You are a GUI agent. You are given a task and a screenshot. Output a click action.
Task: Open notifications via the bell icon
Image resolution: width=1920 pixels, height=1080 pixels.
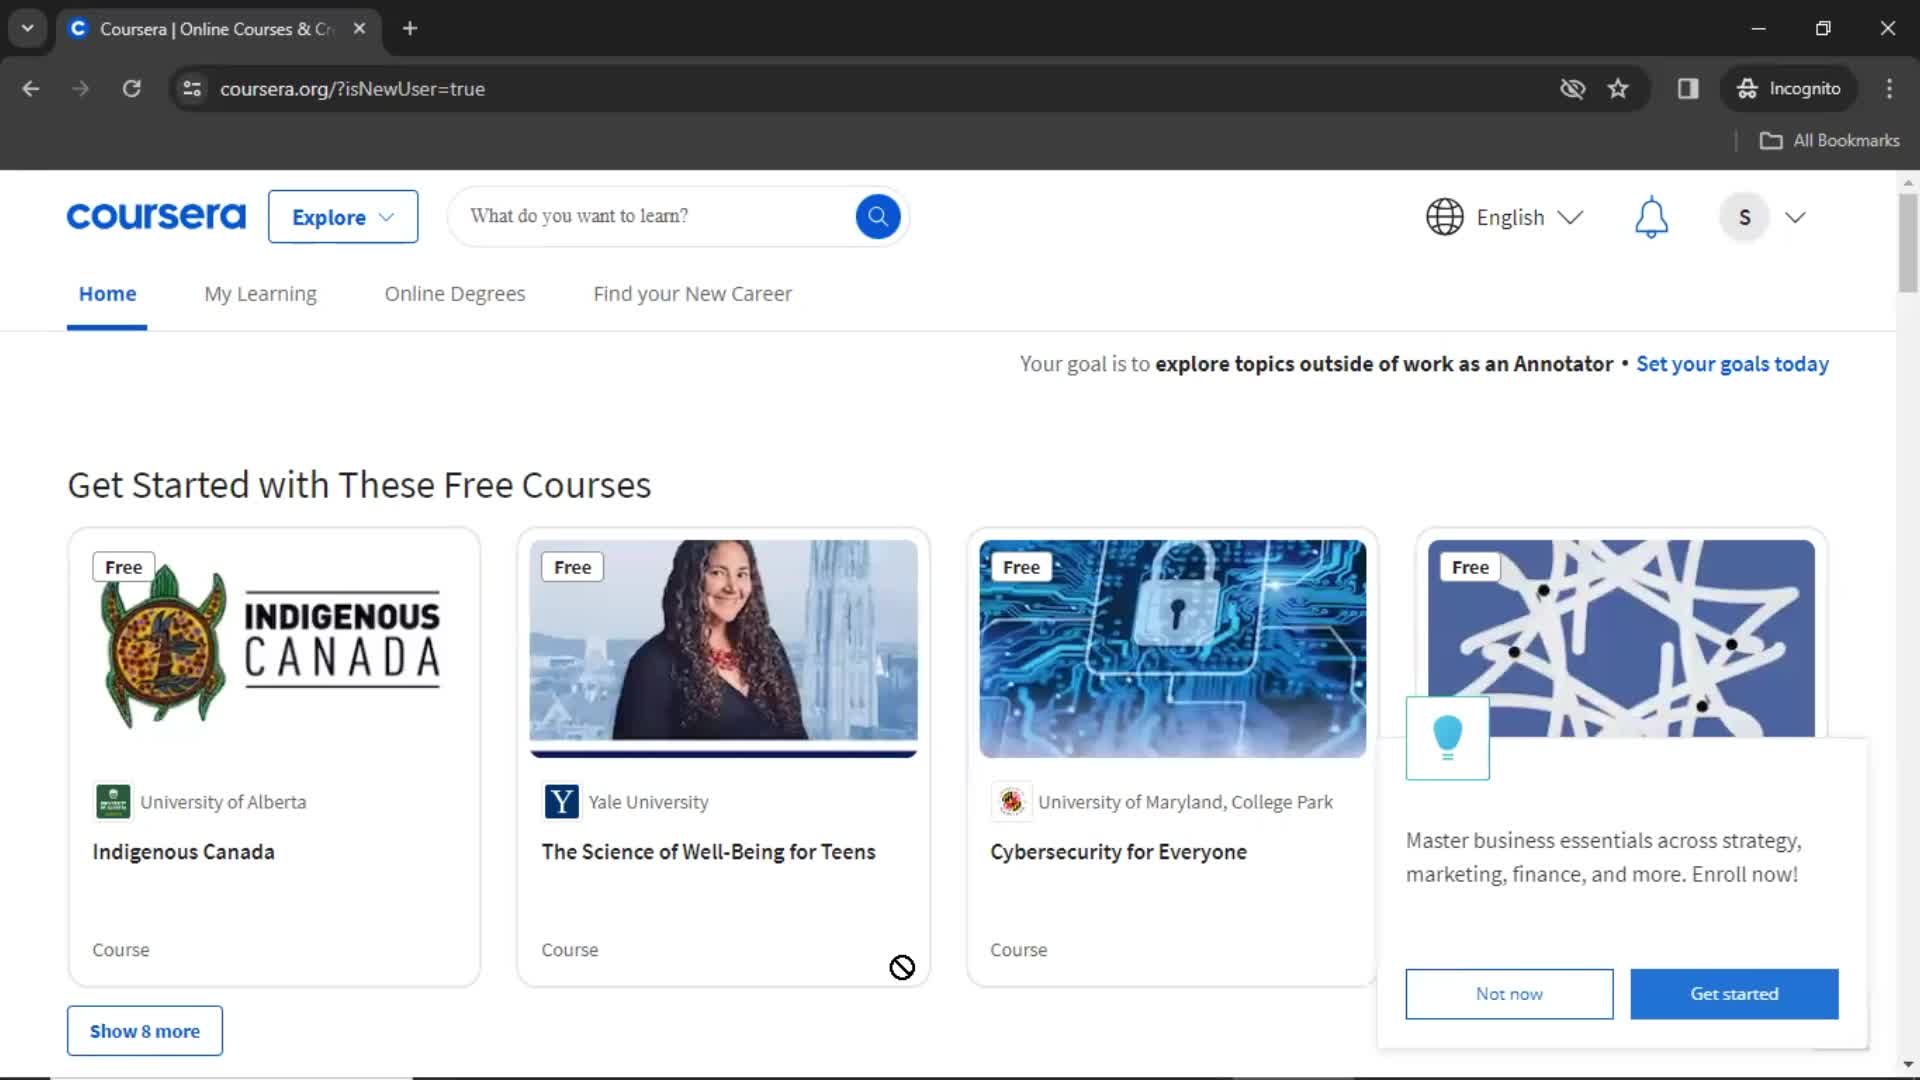pyautogui.click(x=1651, y=217)
